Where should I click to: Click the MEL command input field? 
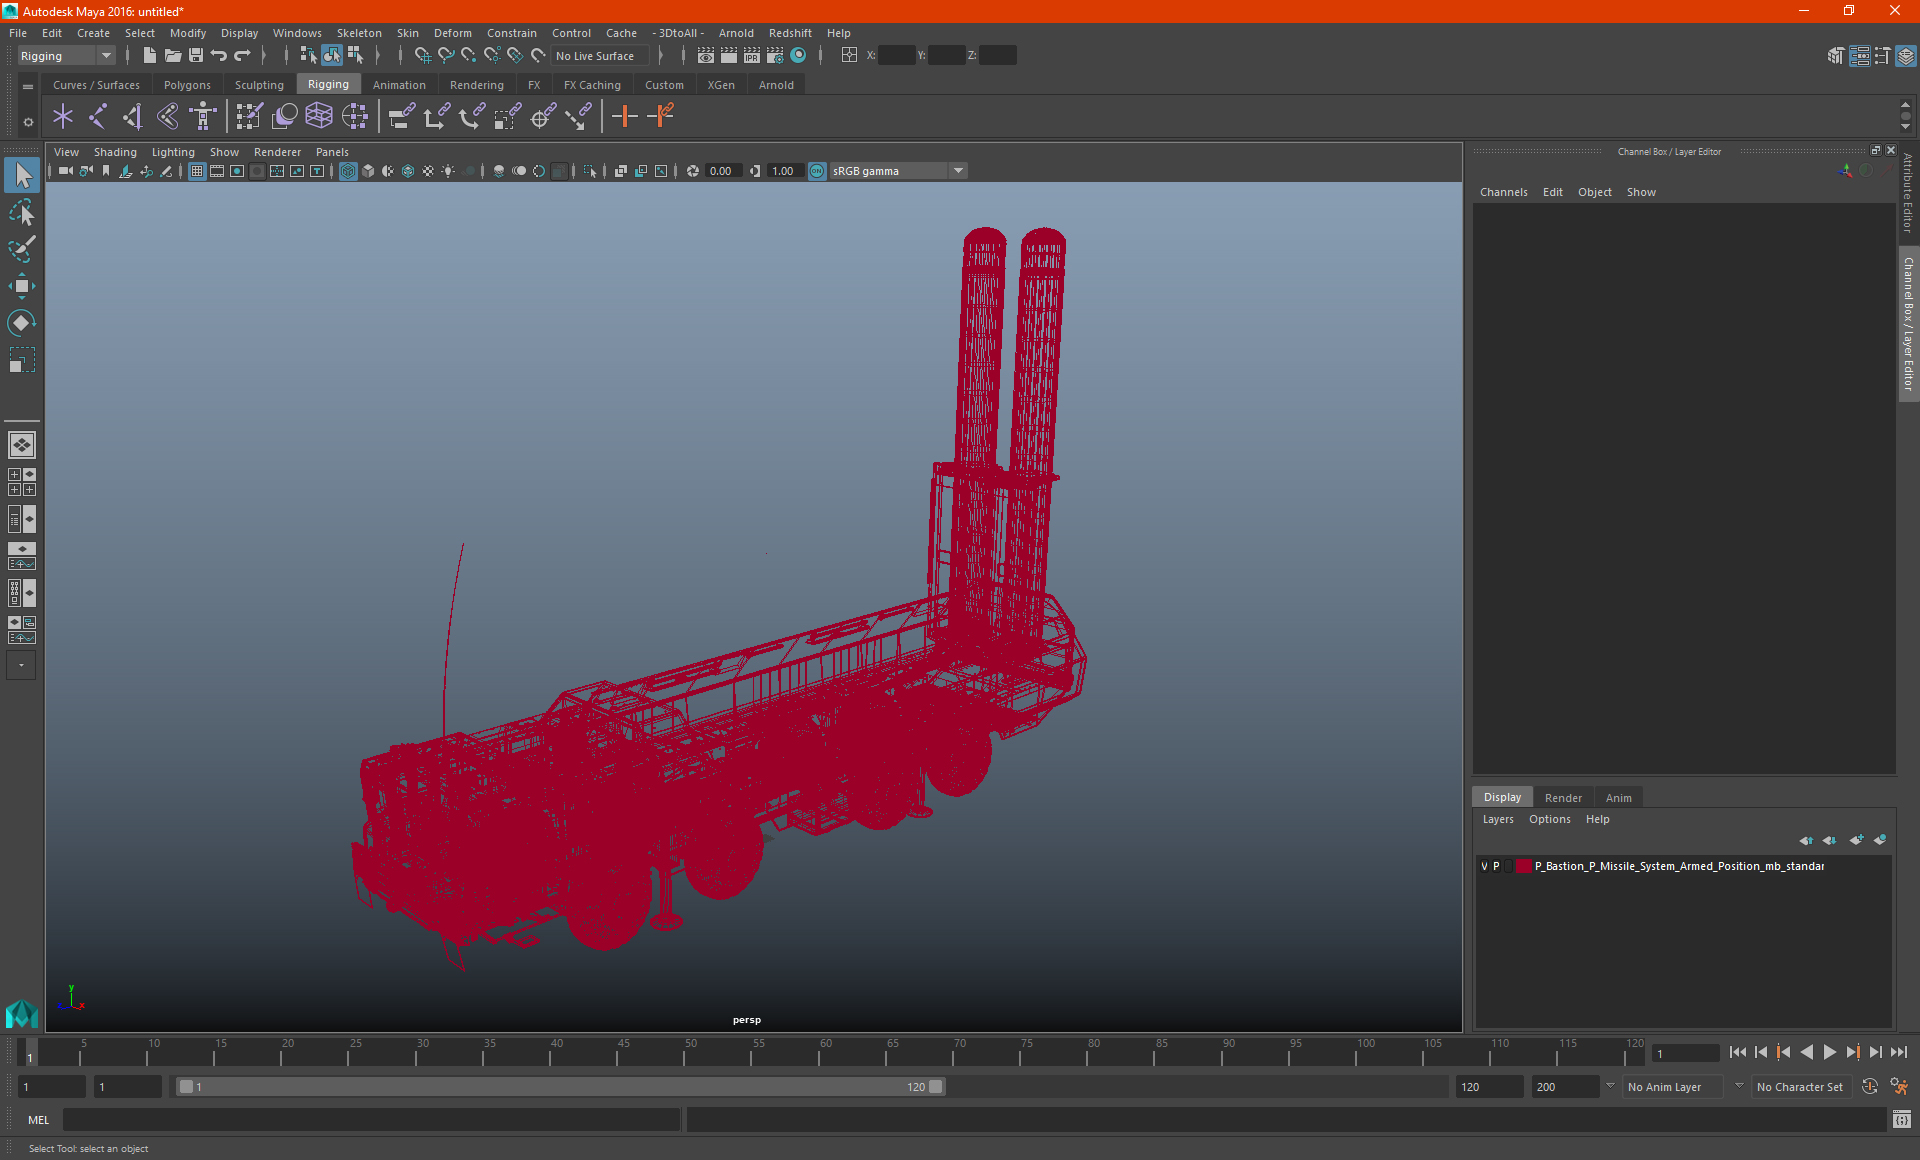(x=370, y=1120)
